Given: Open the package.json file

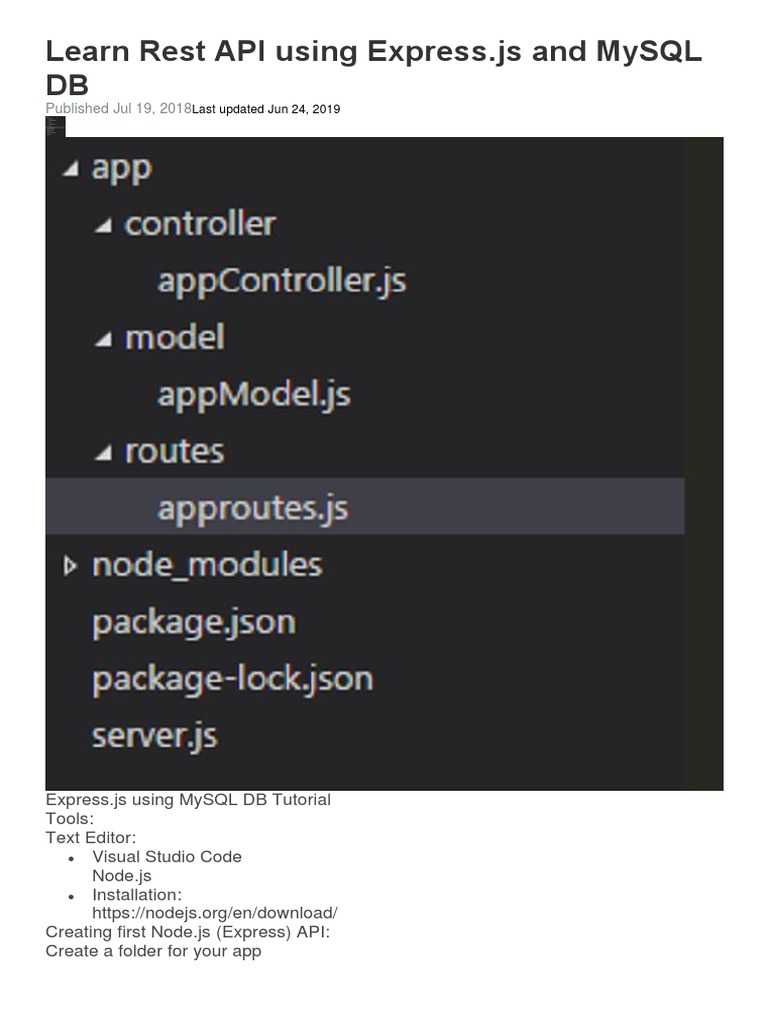Looking at the screenshot, I should click(193, 623).
